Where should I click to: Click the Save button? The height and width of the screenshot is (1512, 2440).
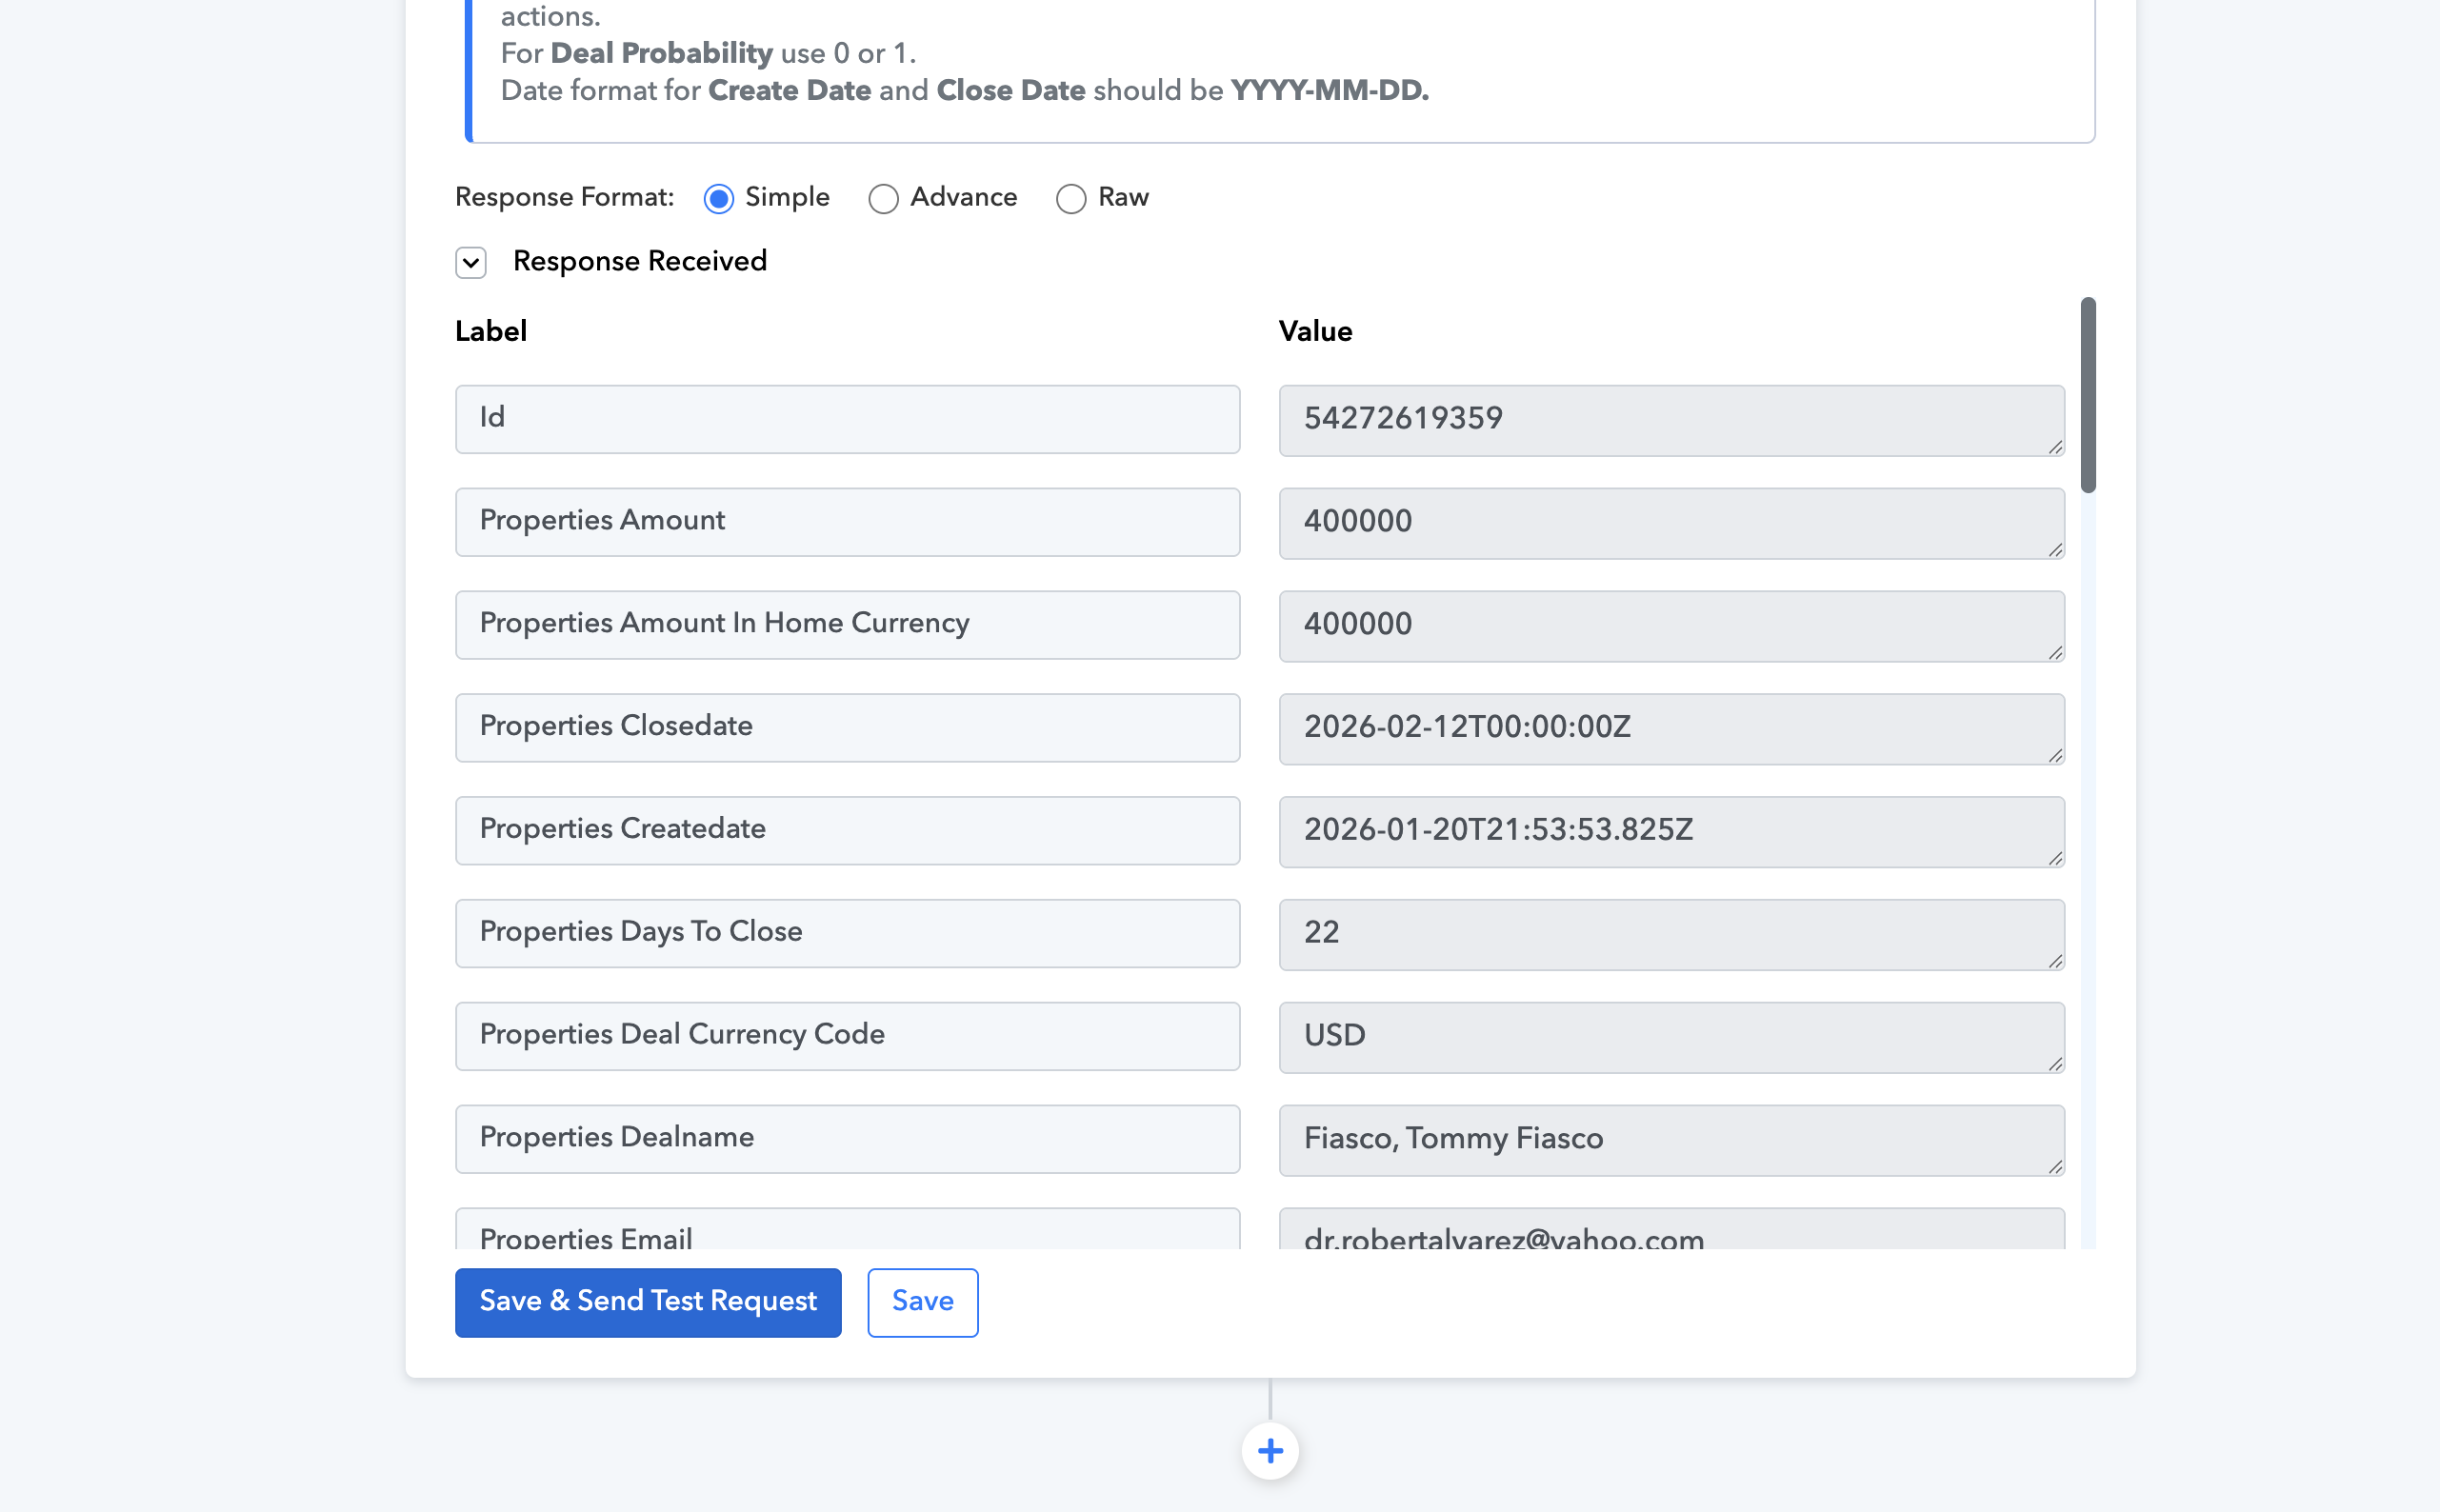(922, 1301)
